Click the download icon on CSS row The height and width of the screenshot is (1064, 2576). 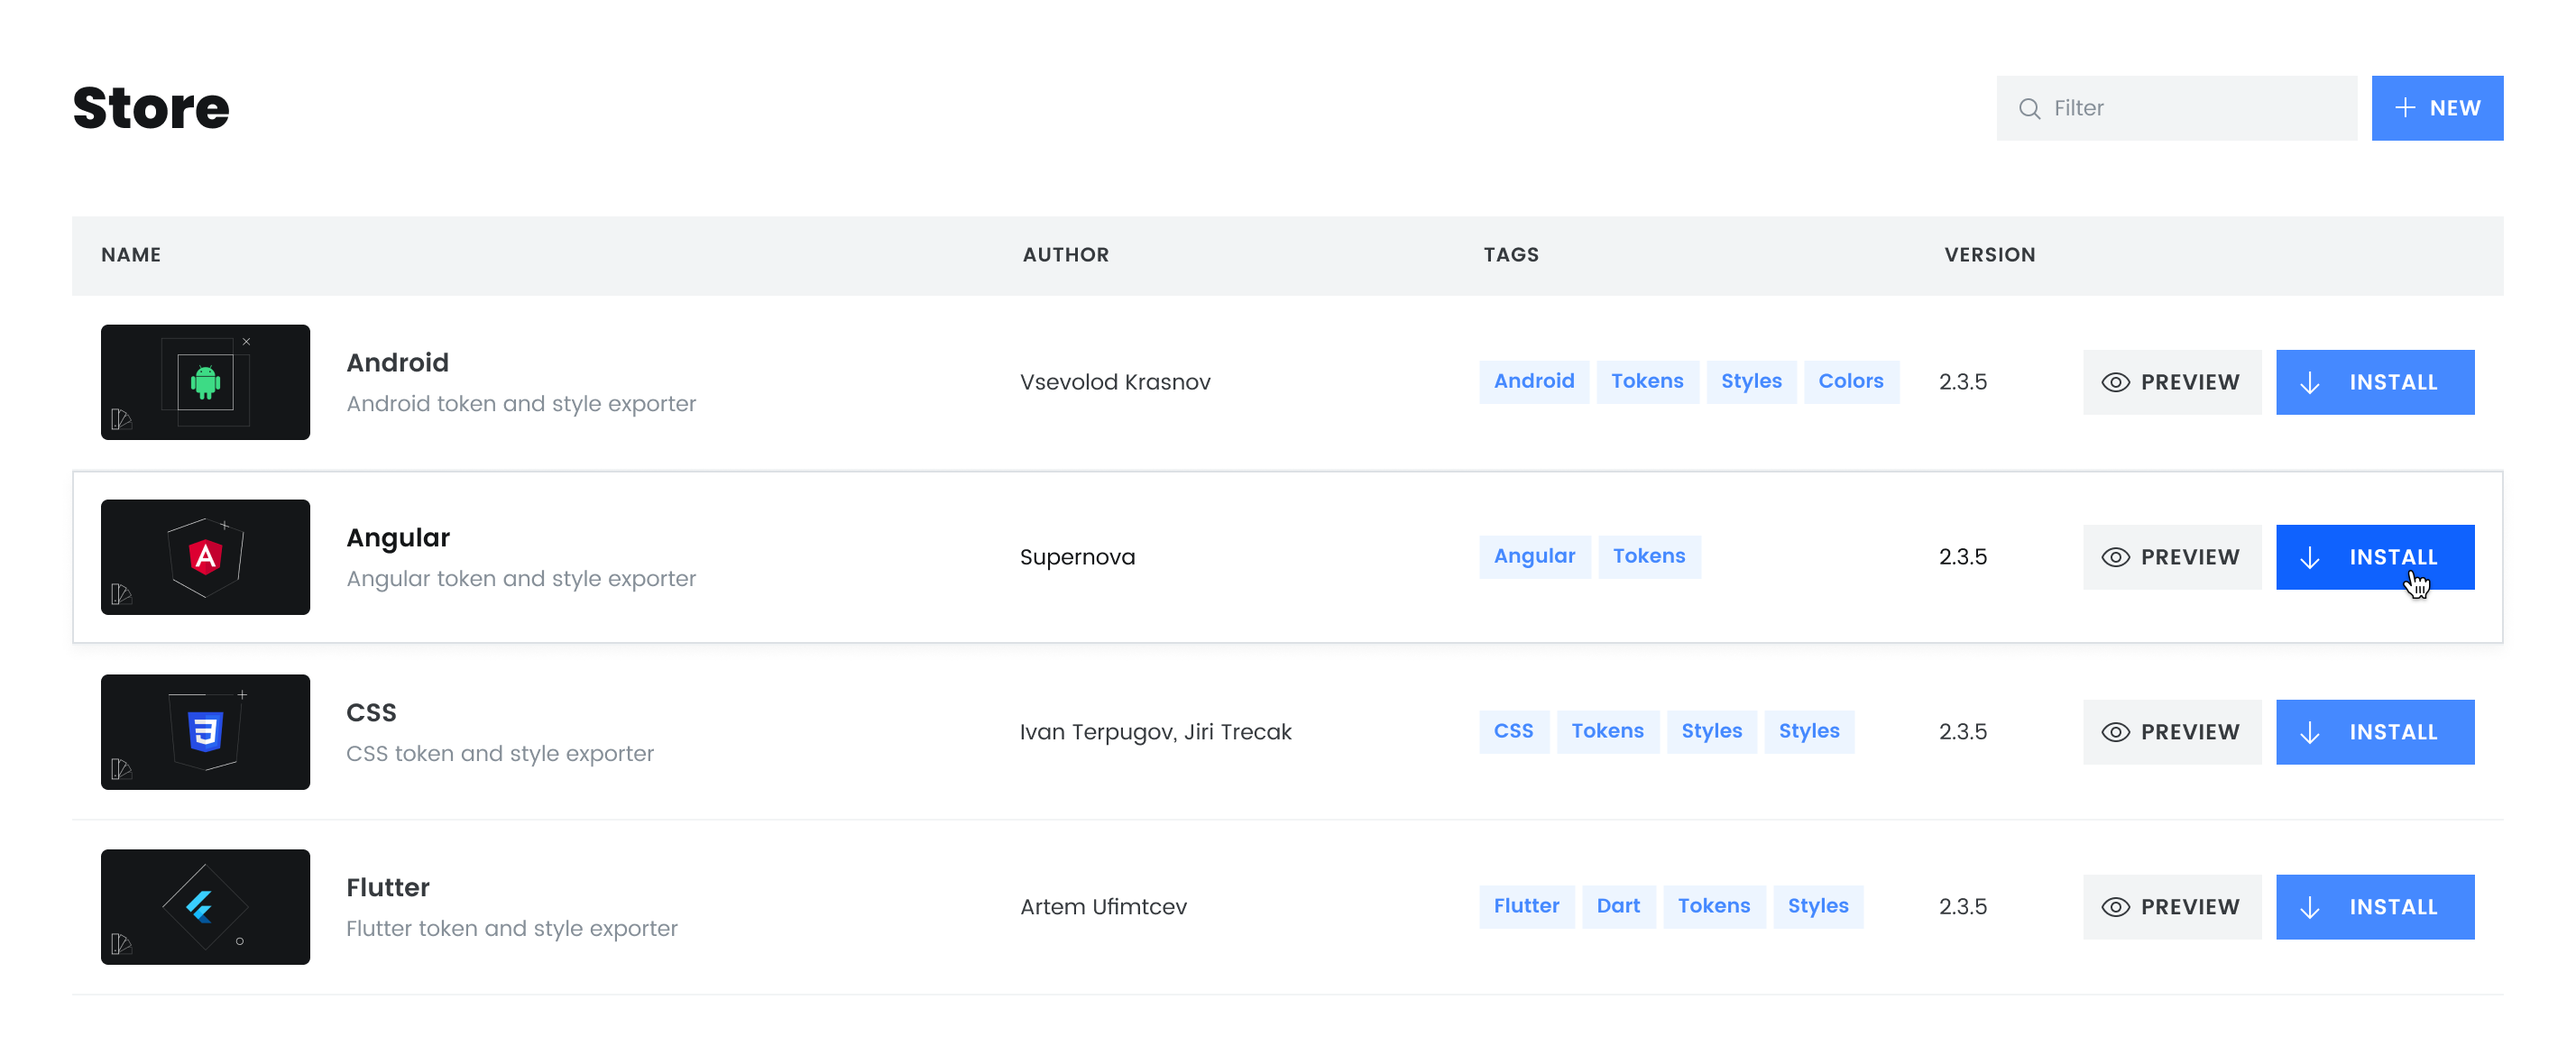pos(2312,732)
